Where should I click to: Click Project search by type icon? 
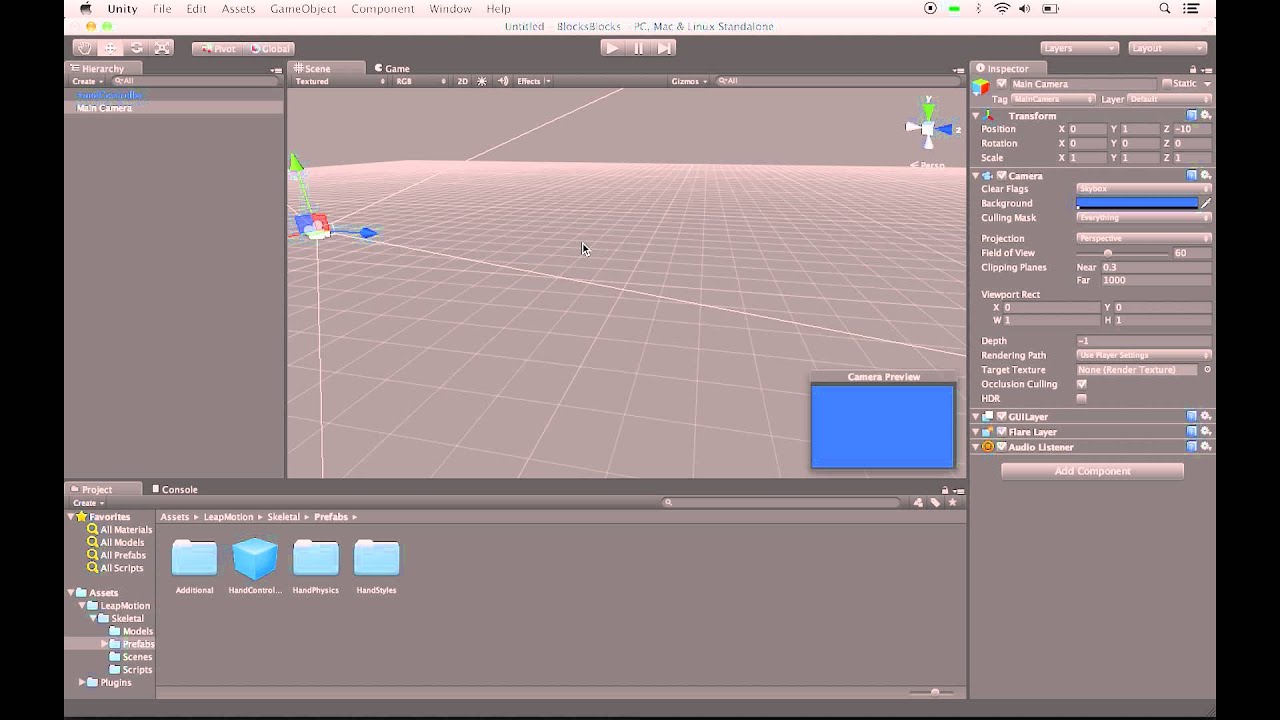tap(918, 503)
